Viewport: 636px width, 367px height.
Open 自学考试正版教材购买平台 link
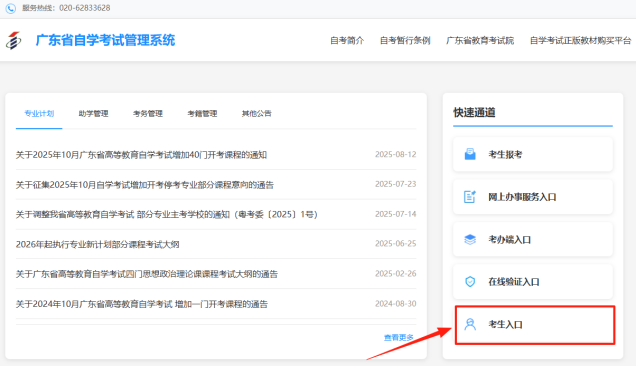580,41
